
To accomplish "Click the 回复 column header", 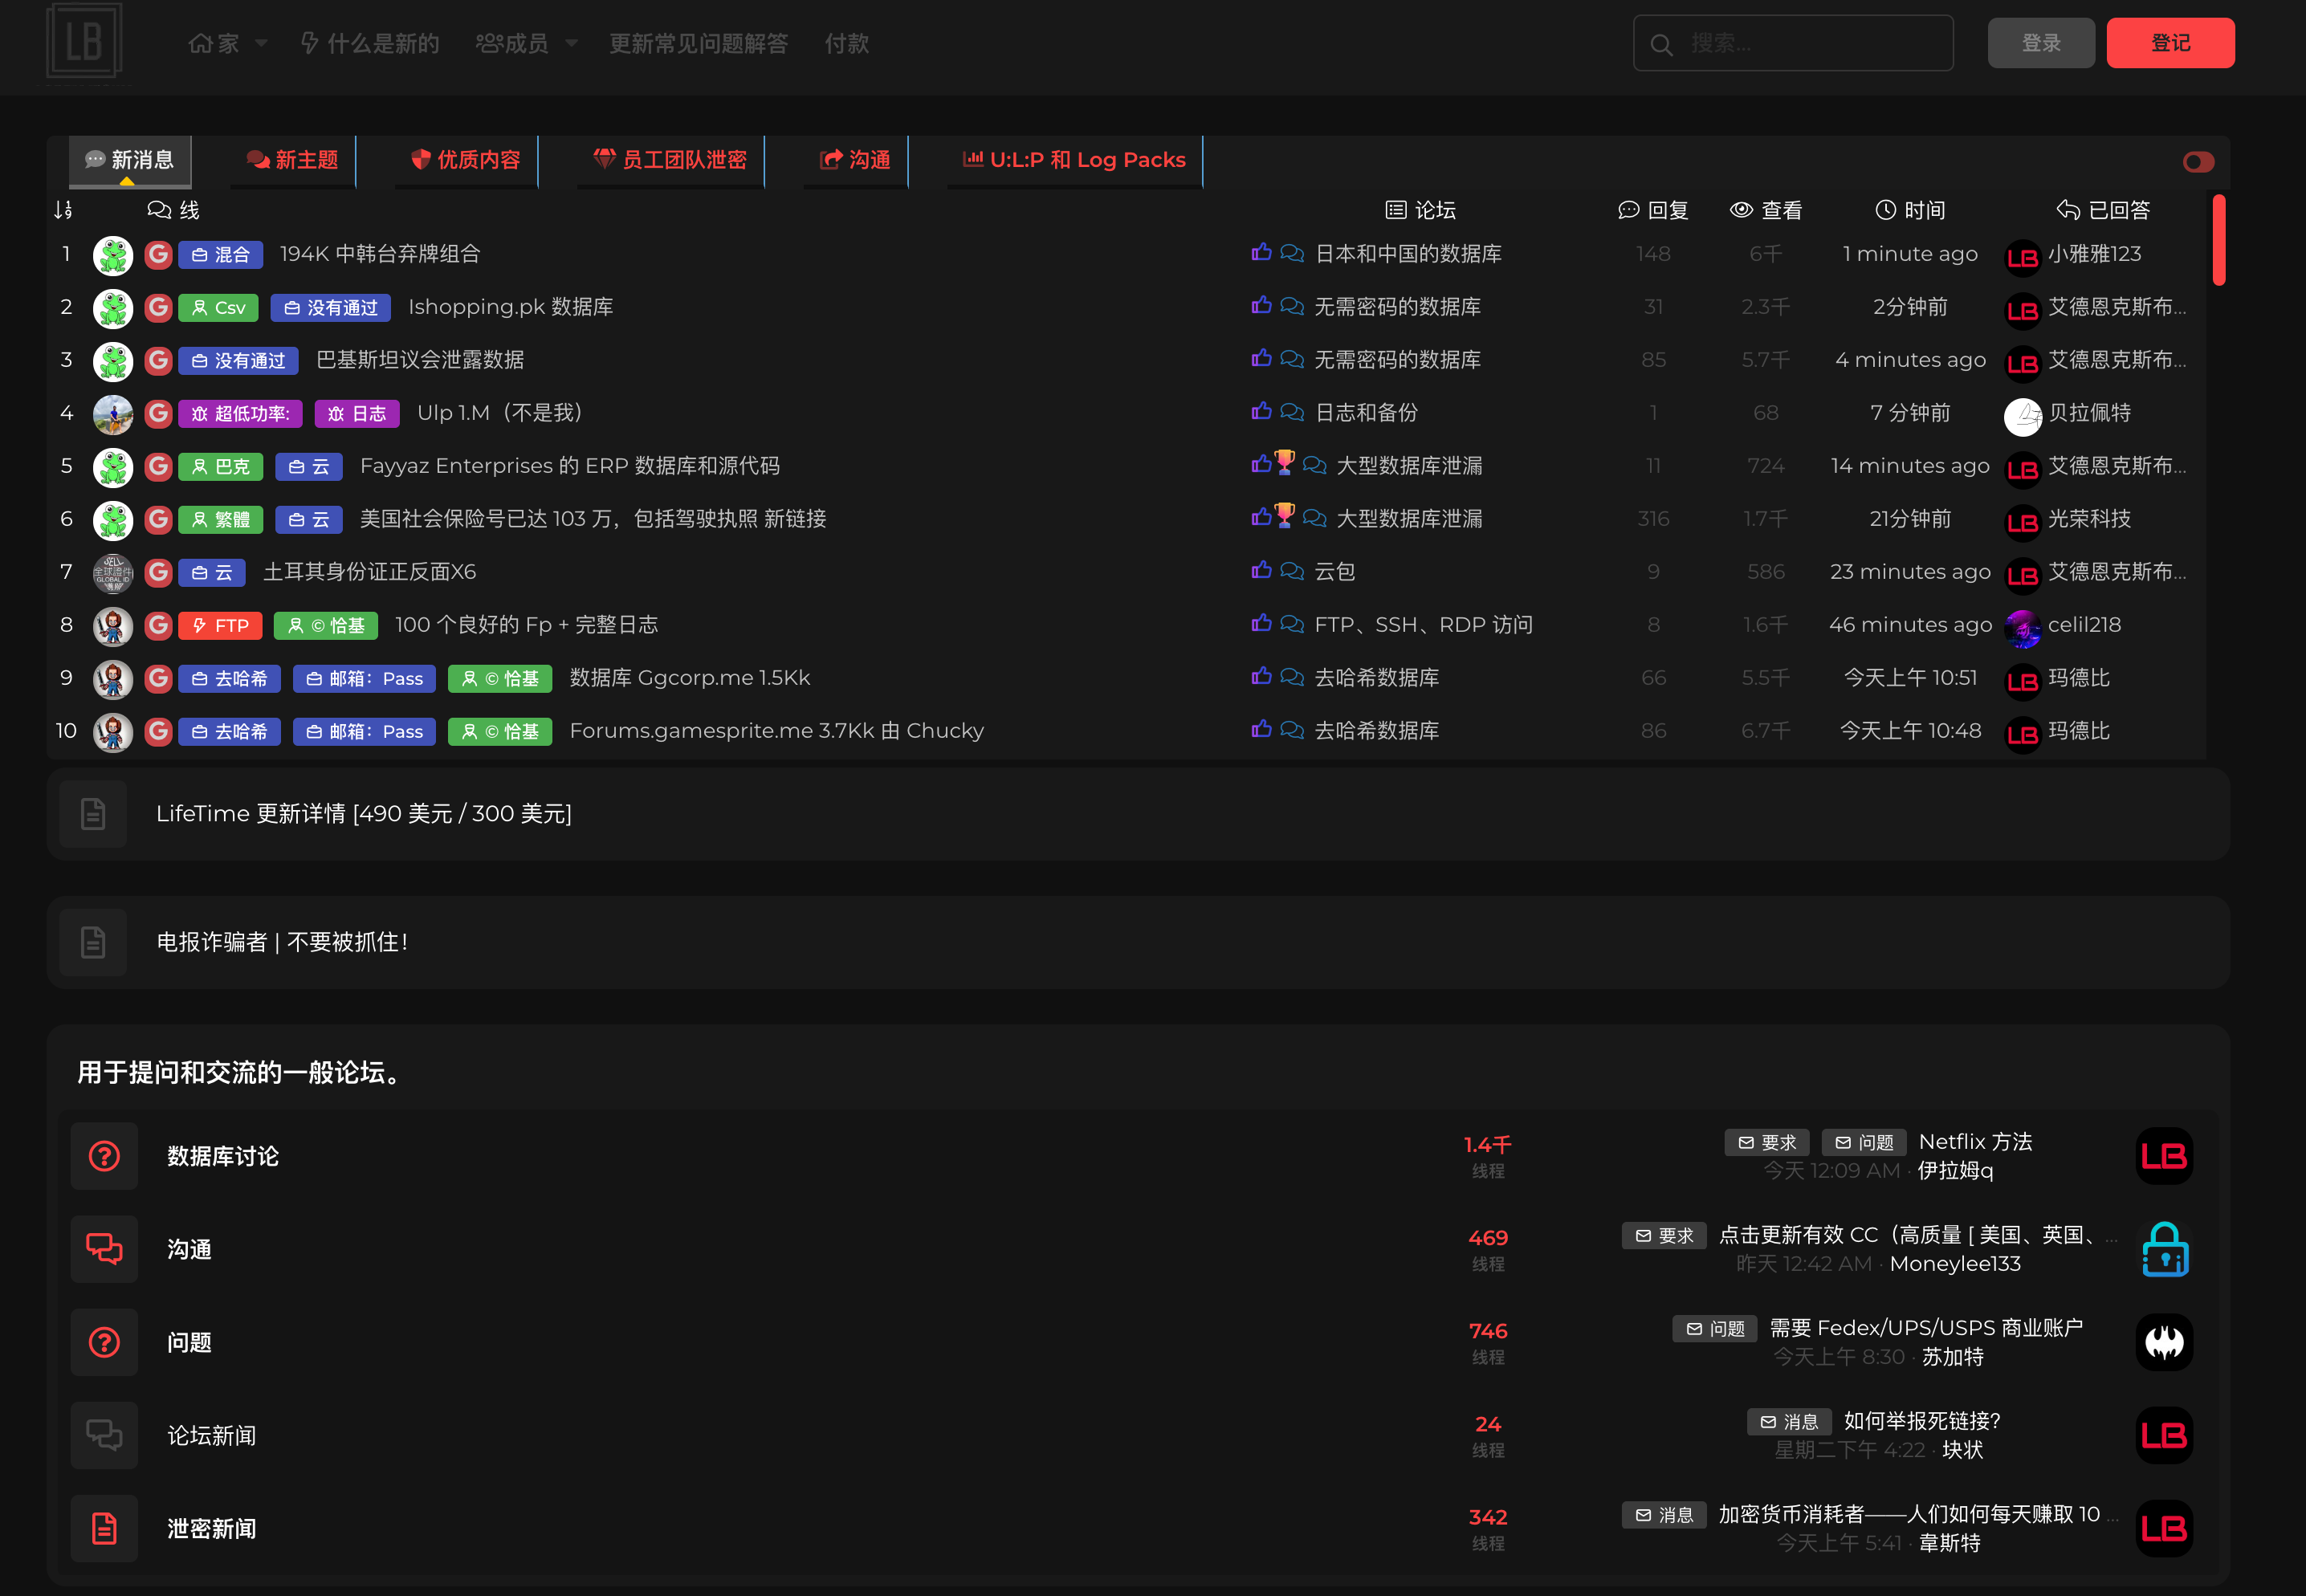I will coord(1653,210).
